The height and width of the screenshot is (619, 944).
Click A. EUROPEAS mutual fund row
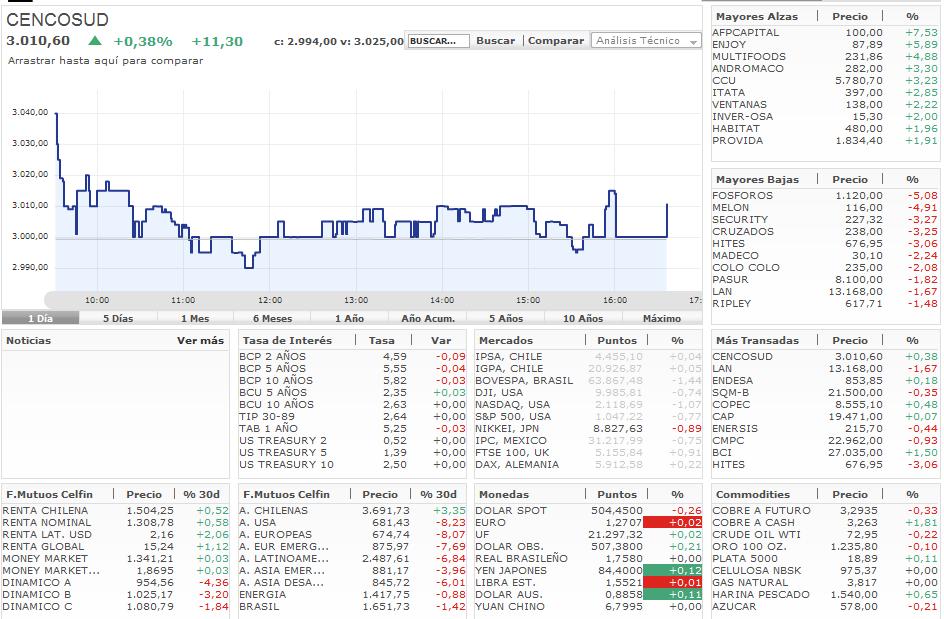(352, 535)
